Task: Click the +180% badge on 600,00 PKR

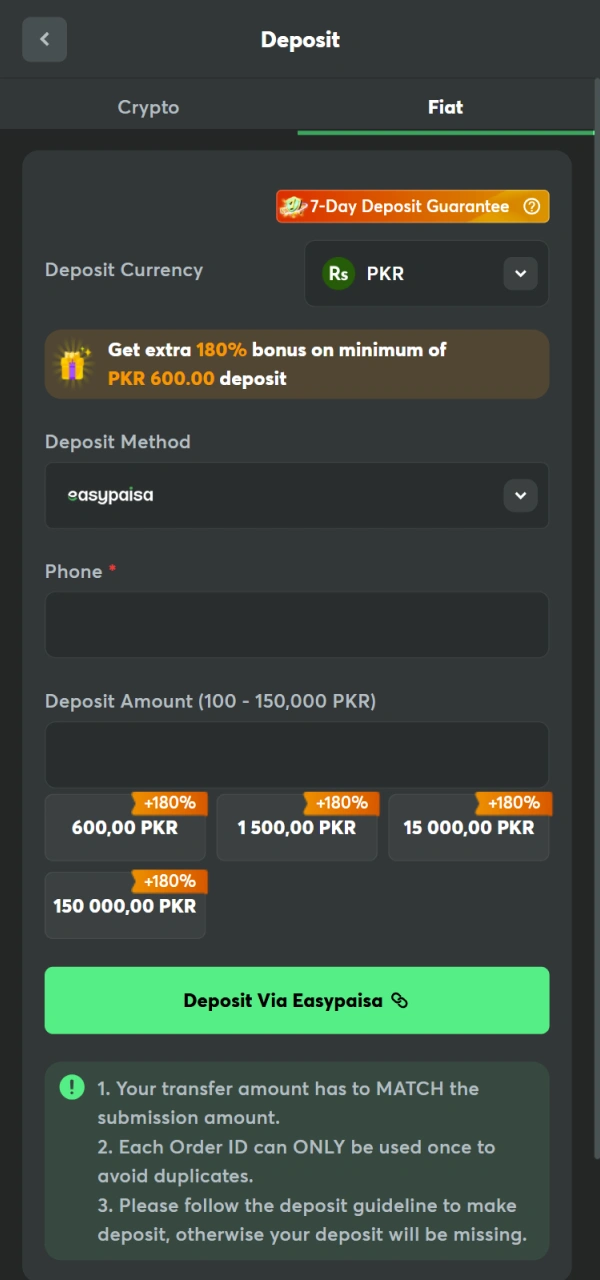Action: point(170,802)
